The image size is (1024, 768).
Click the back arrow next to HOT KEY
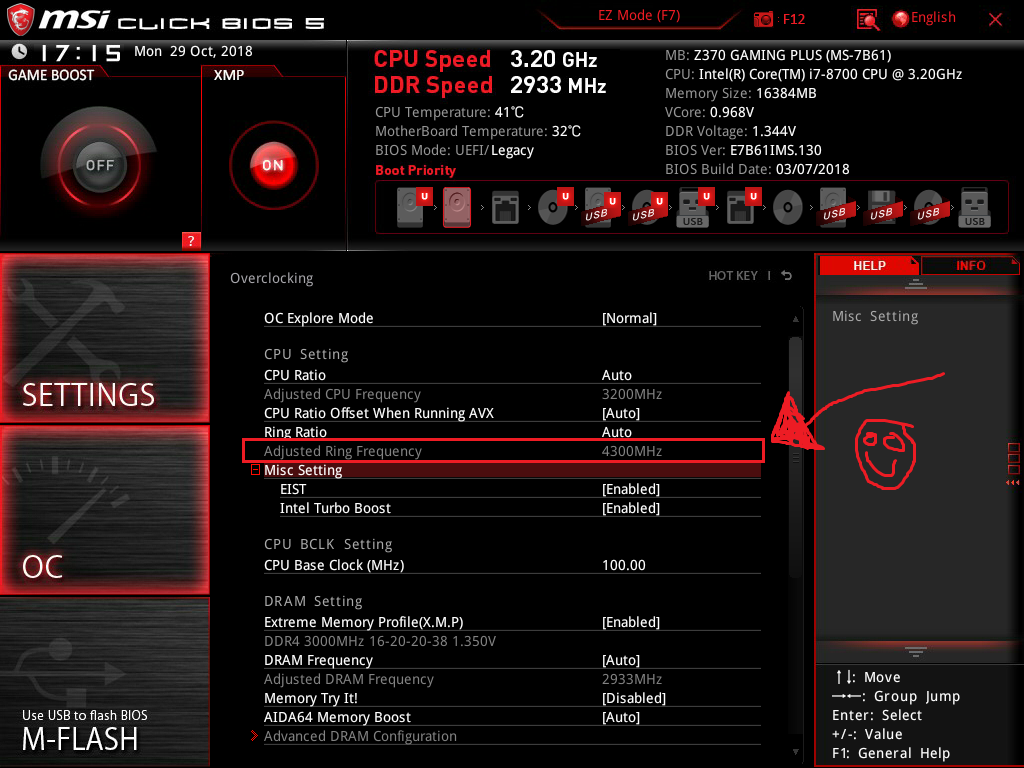coord(787,276)
